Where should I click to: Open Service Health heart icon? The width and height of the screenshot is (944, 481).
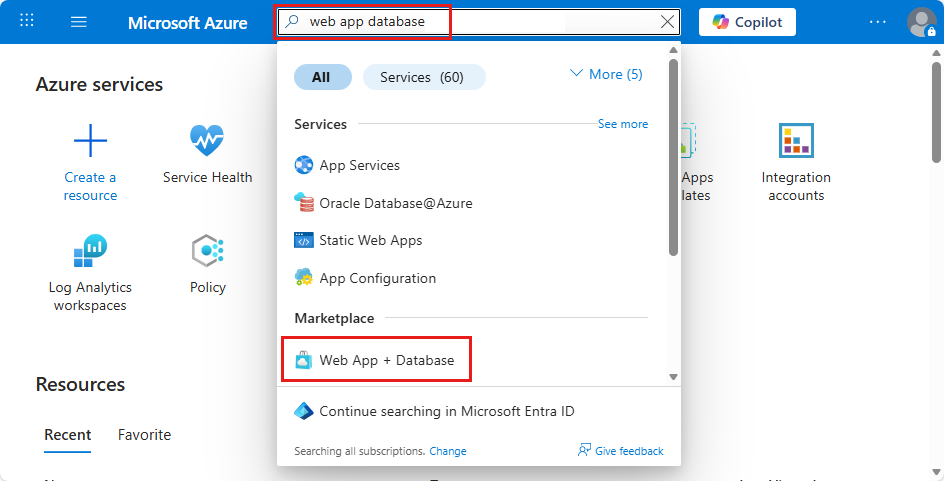207,141
